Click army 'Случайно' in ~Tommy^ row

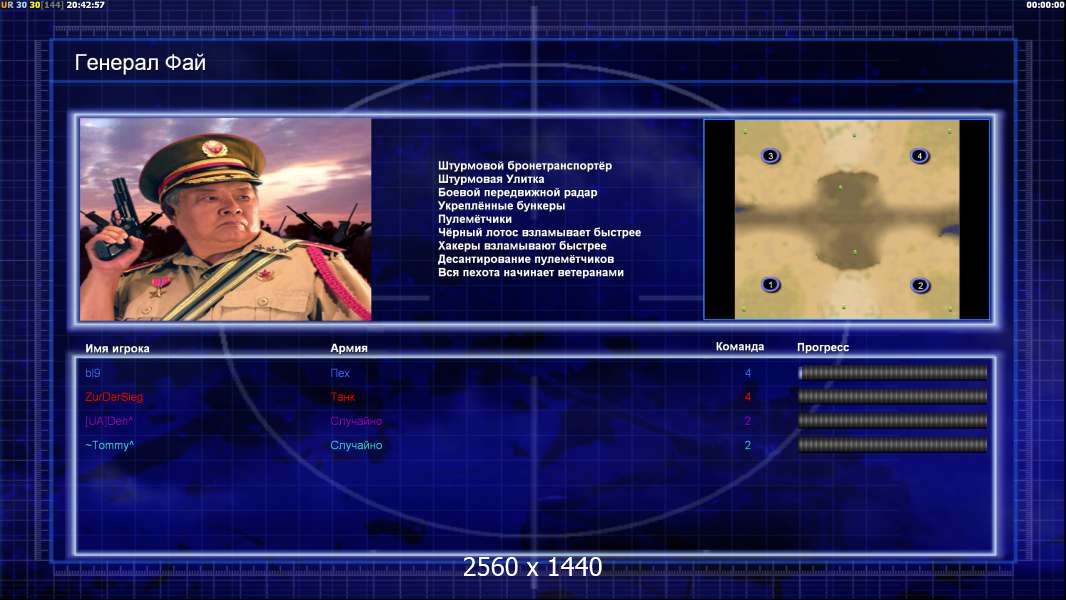pos(356,445)
